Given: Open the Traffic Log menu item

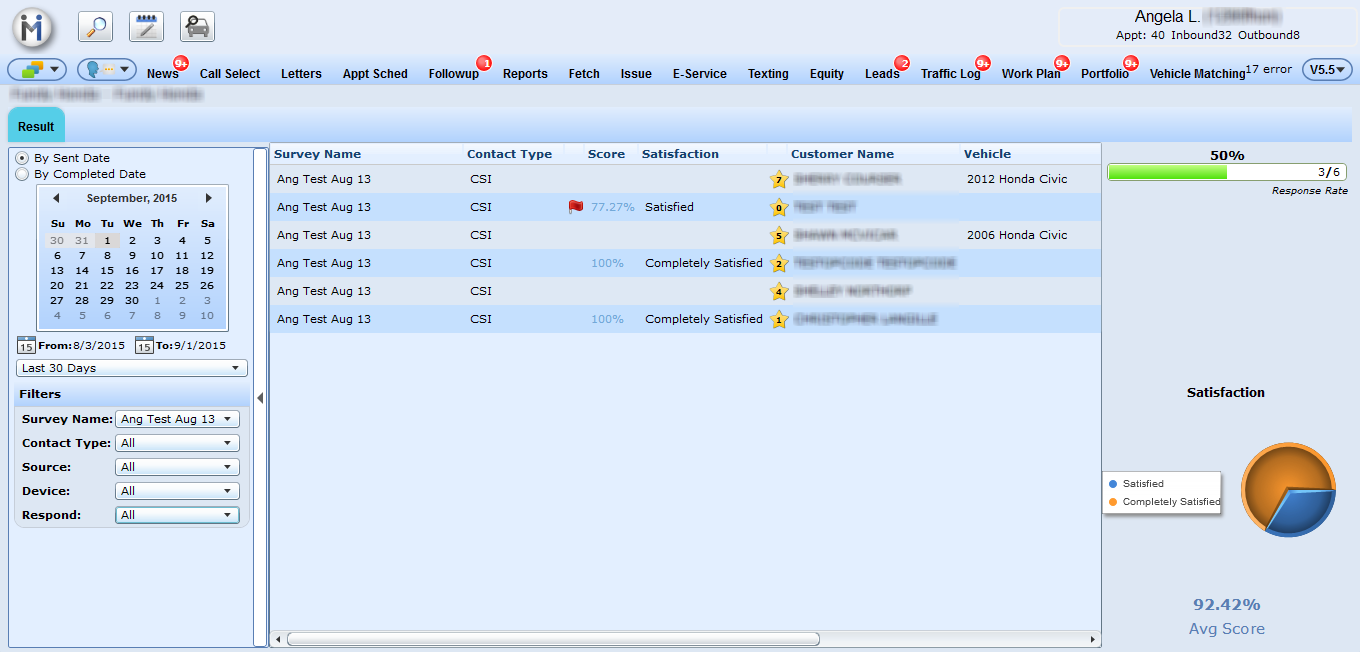Looking at the screenshot, I should (x=950, y=74).
